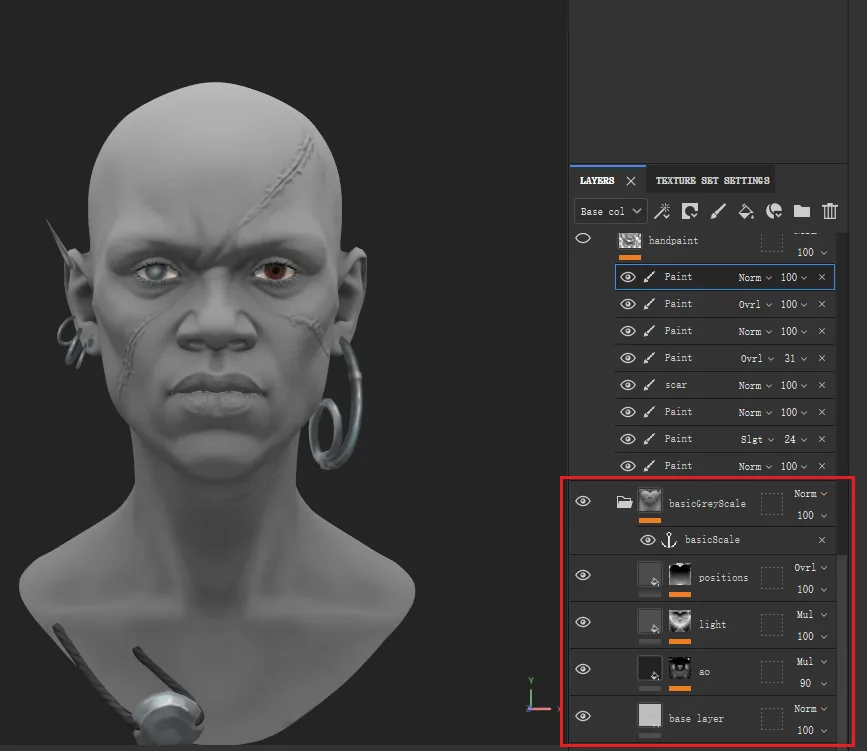Hide the base layer
The image size is (867, 751).
pyautogui.click(x=583, y=716)
